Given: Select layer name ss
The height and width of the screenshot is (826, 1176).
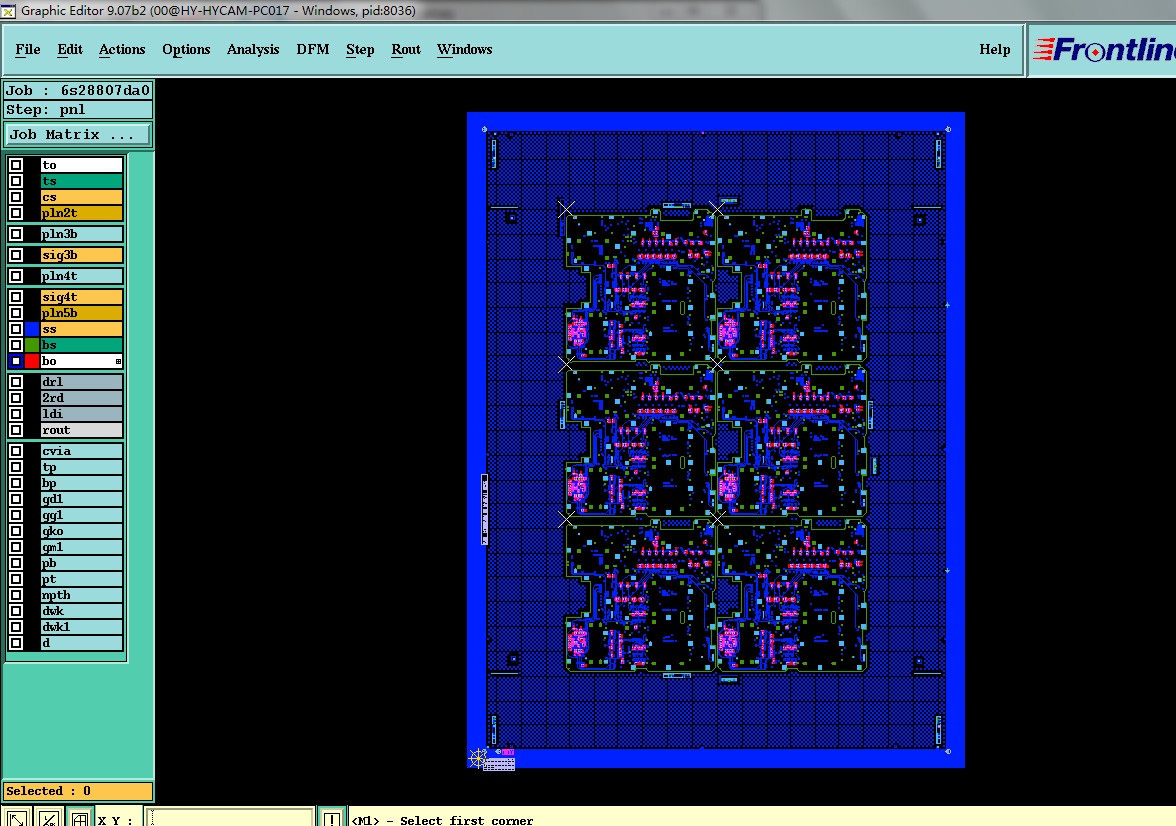Looking at the screenshot, I should [x=82, y=329].
